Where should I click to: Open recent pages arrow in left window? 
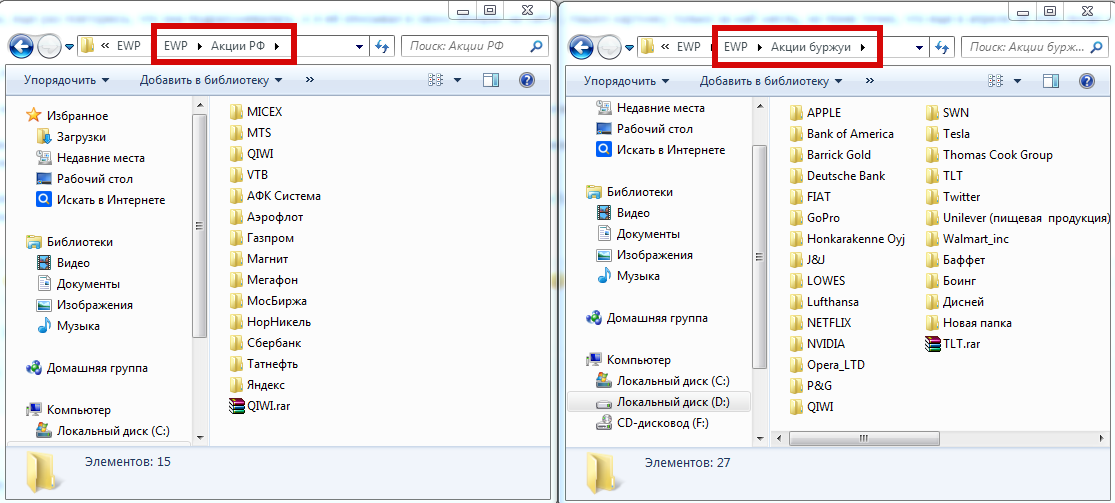(x=69, y=47)
